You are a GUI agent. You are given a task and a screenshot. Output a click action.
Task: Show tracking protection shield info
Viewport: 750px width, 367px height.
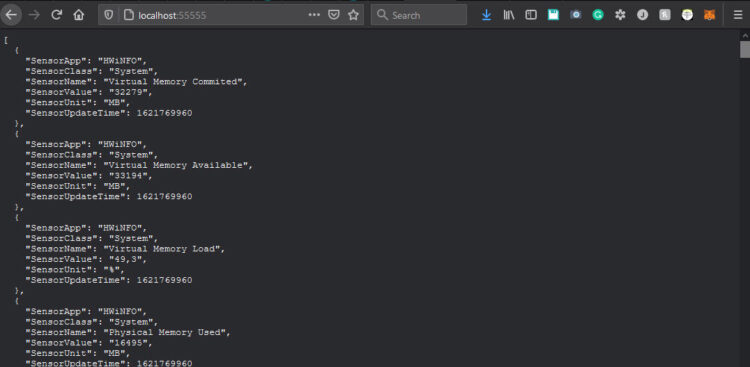click(109, 15)
